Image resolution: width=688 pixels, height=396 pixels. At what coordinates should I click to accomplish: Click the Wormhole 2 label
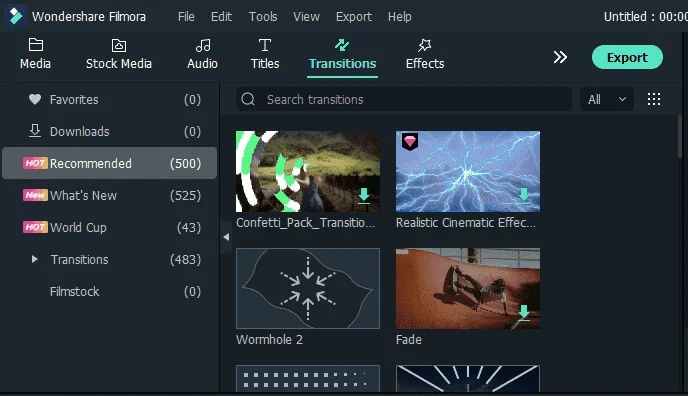269,339
